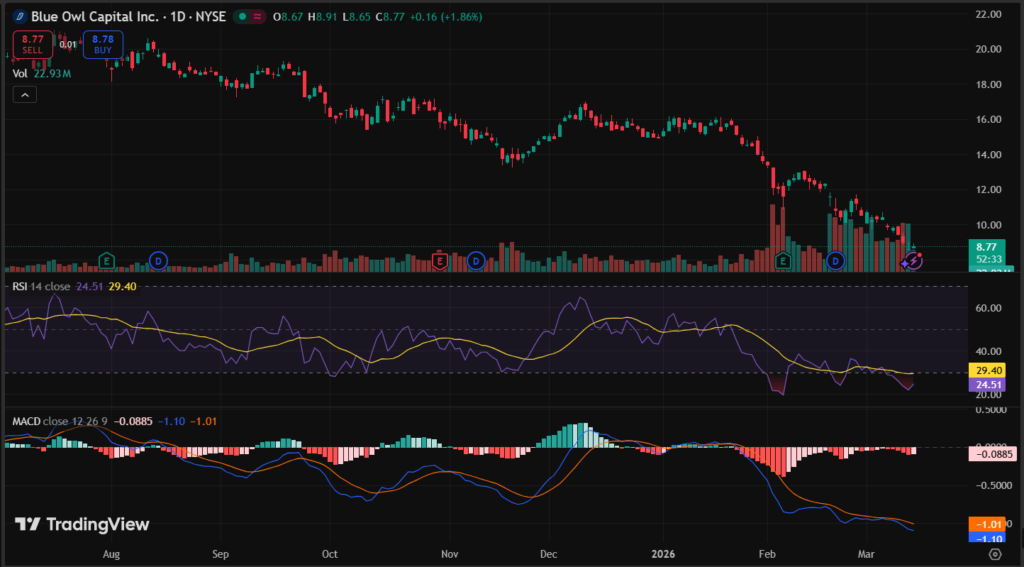Click the blue dividend D marker in November
Image resolution: width=1024 pixels, height=567 pixels.
click(x=476, y=261)
